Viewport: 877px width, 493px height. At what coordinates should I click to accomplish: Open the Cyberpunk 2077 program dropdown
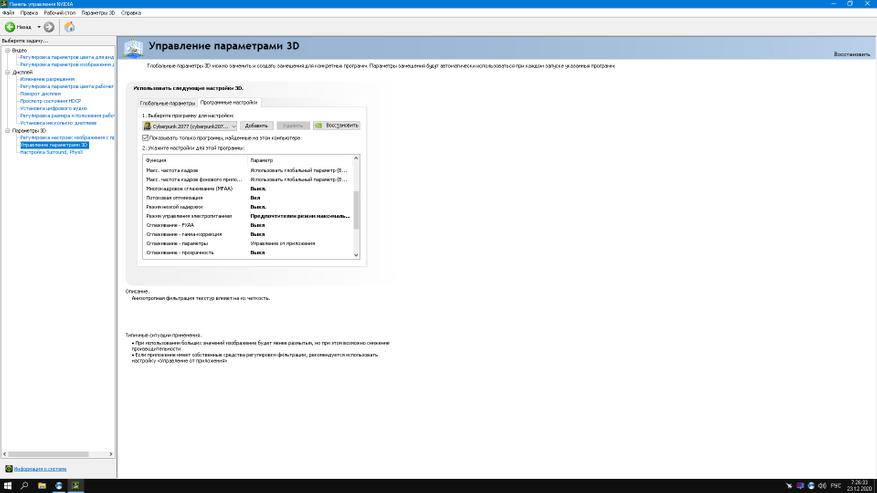[233, 126]
